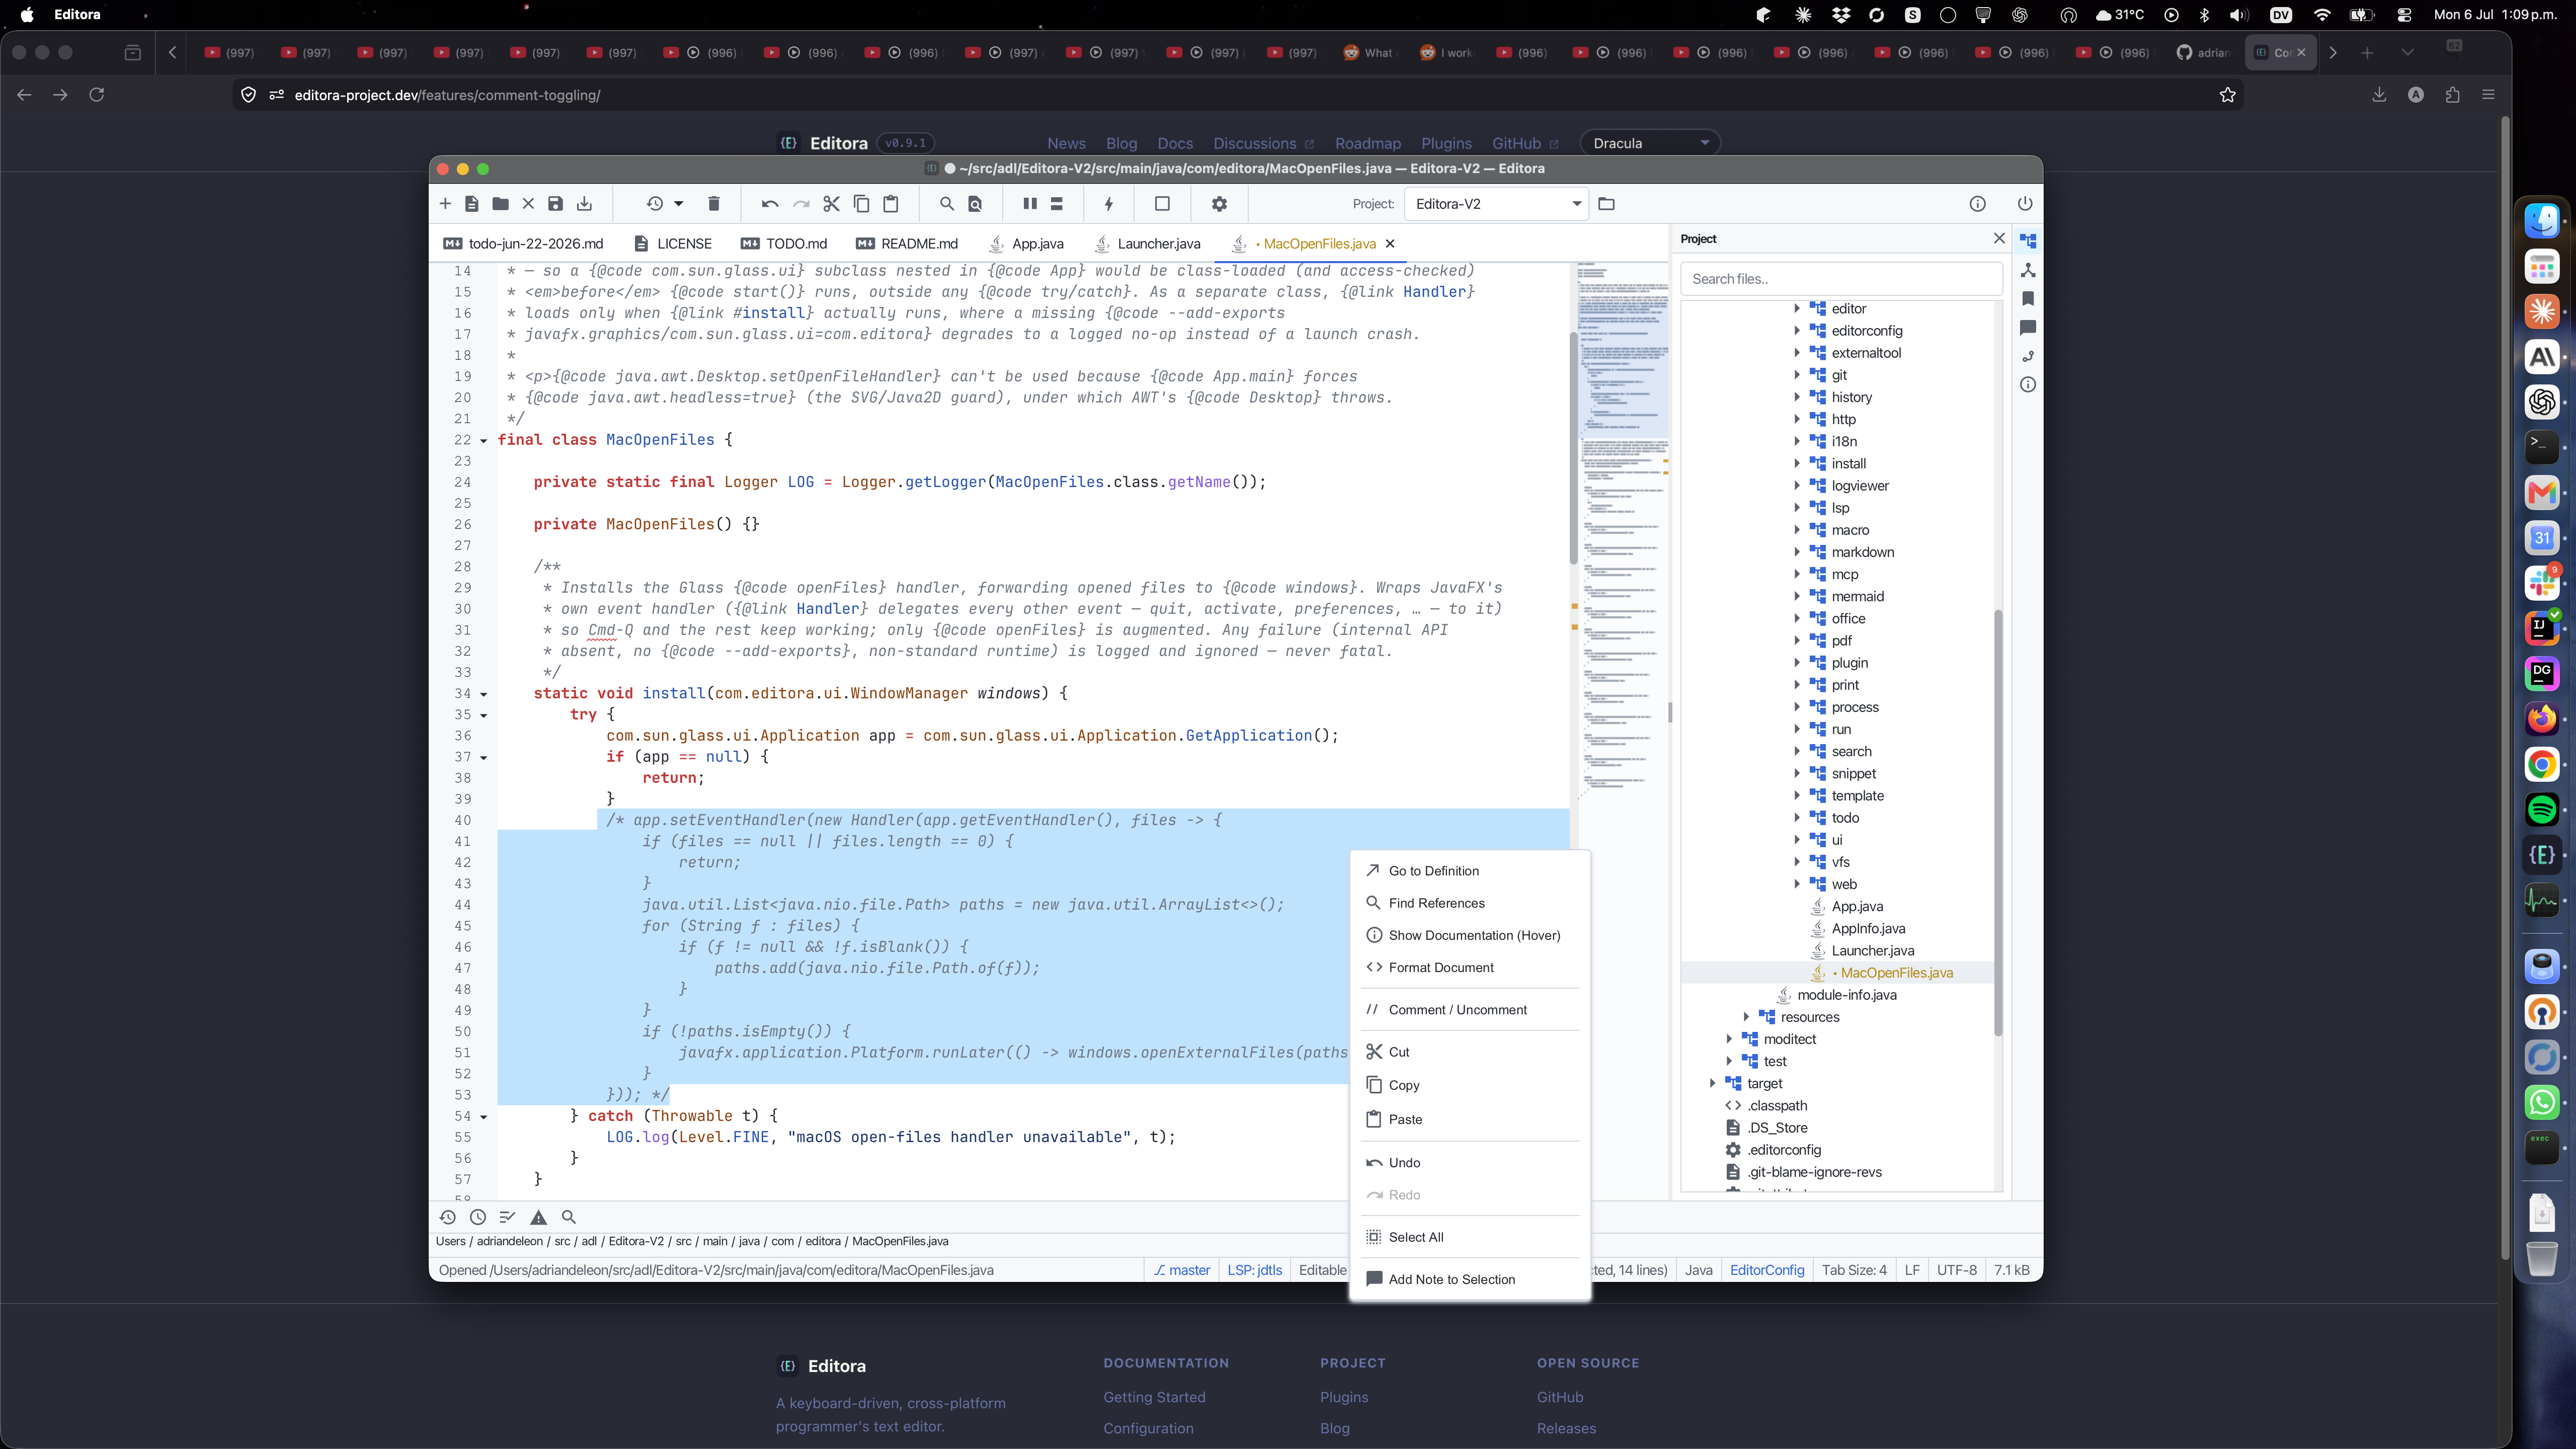Click the open file document icon in toolbar

click(472, 204)
